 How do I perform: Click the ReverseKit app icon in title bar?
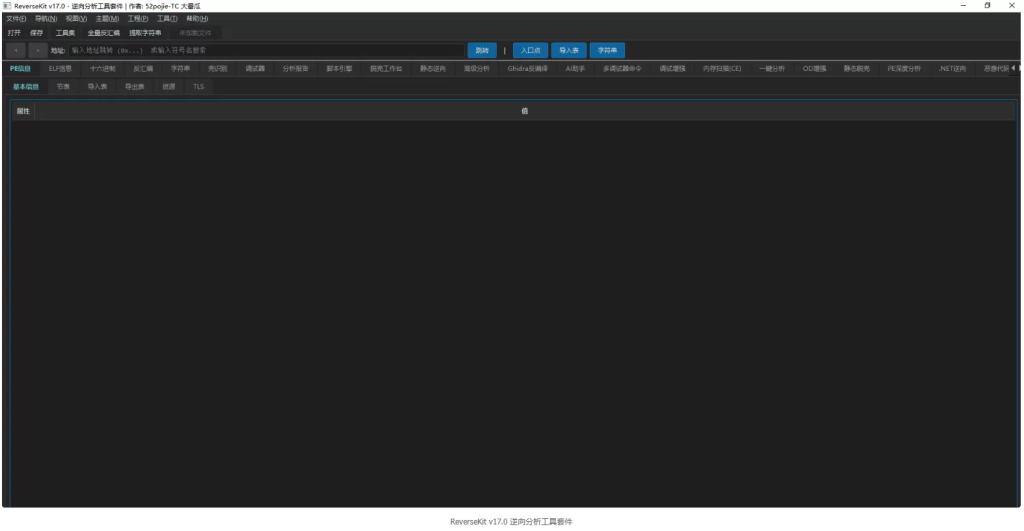coord(7,6)
